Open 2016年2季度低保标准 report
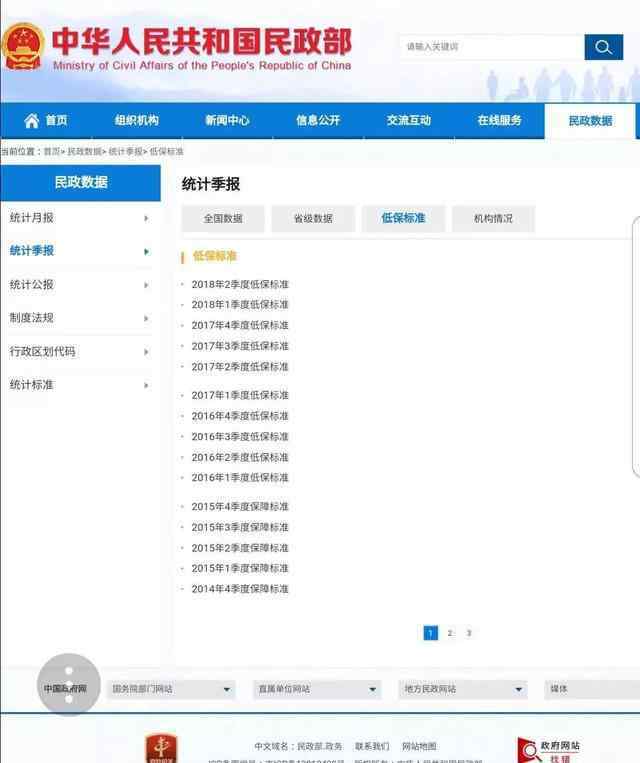 tap(240, 457)
